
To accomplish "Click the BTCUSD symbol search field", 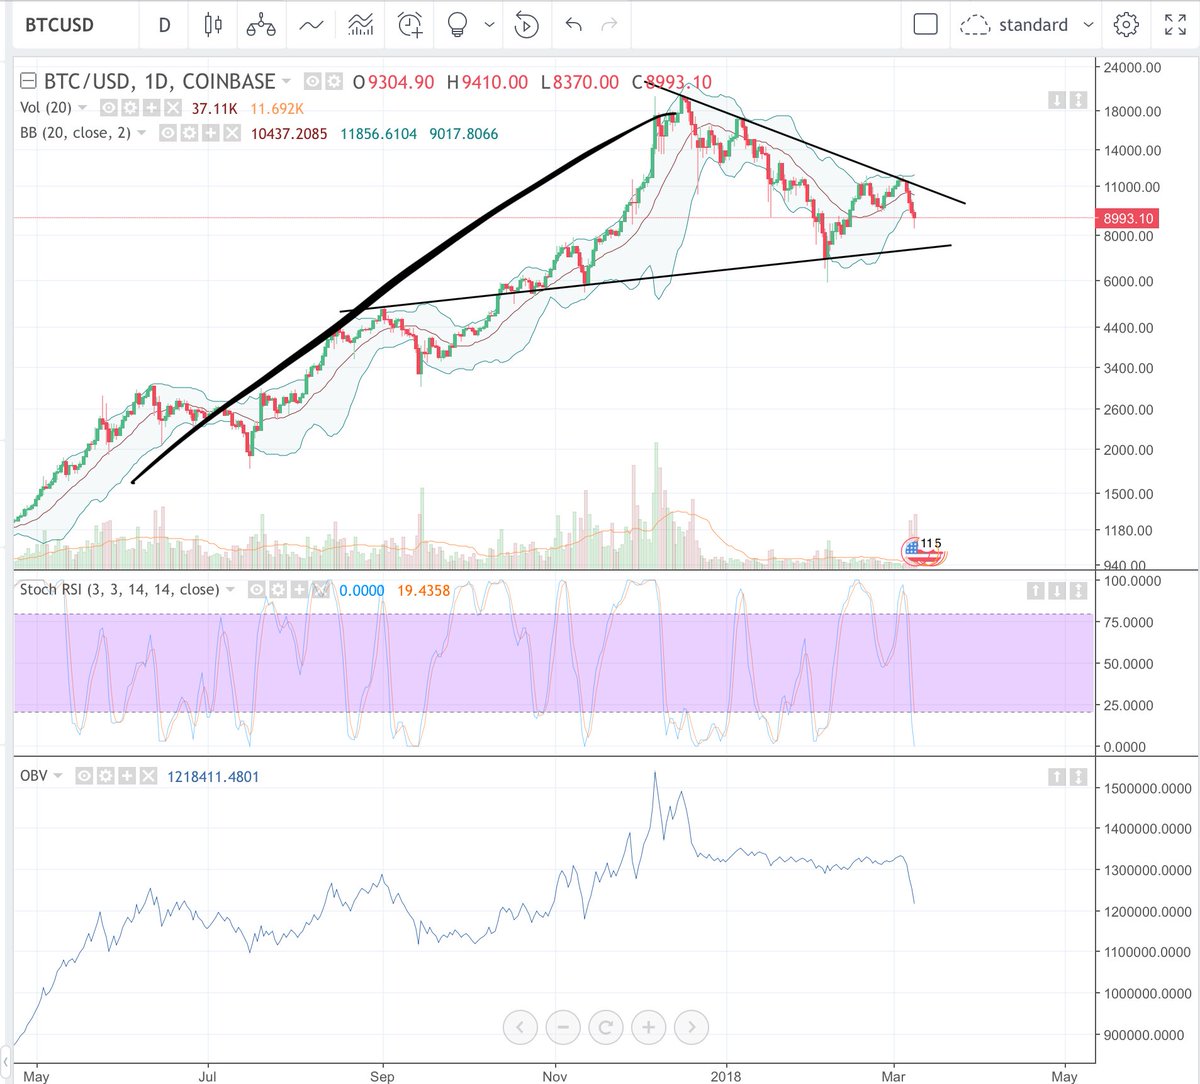I will (64, 25).
